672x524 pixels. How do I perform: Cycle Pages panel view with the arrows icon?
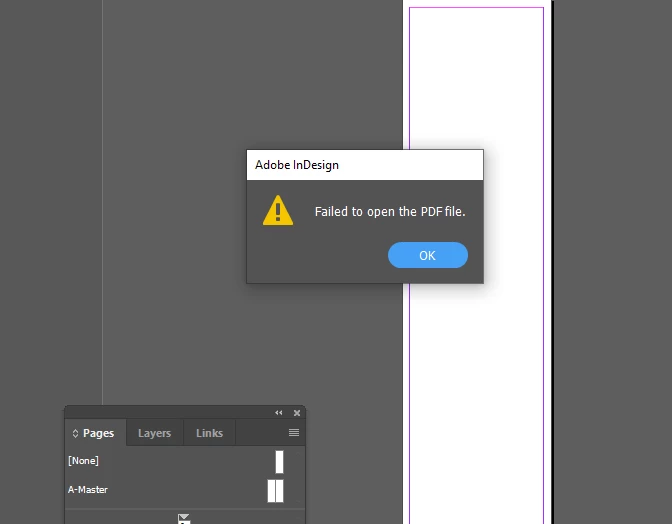(x=75, y=434)
